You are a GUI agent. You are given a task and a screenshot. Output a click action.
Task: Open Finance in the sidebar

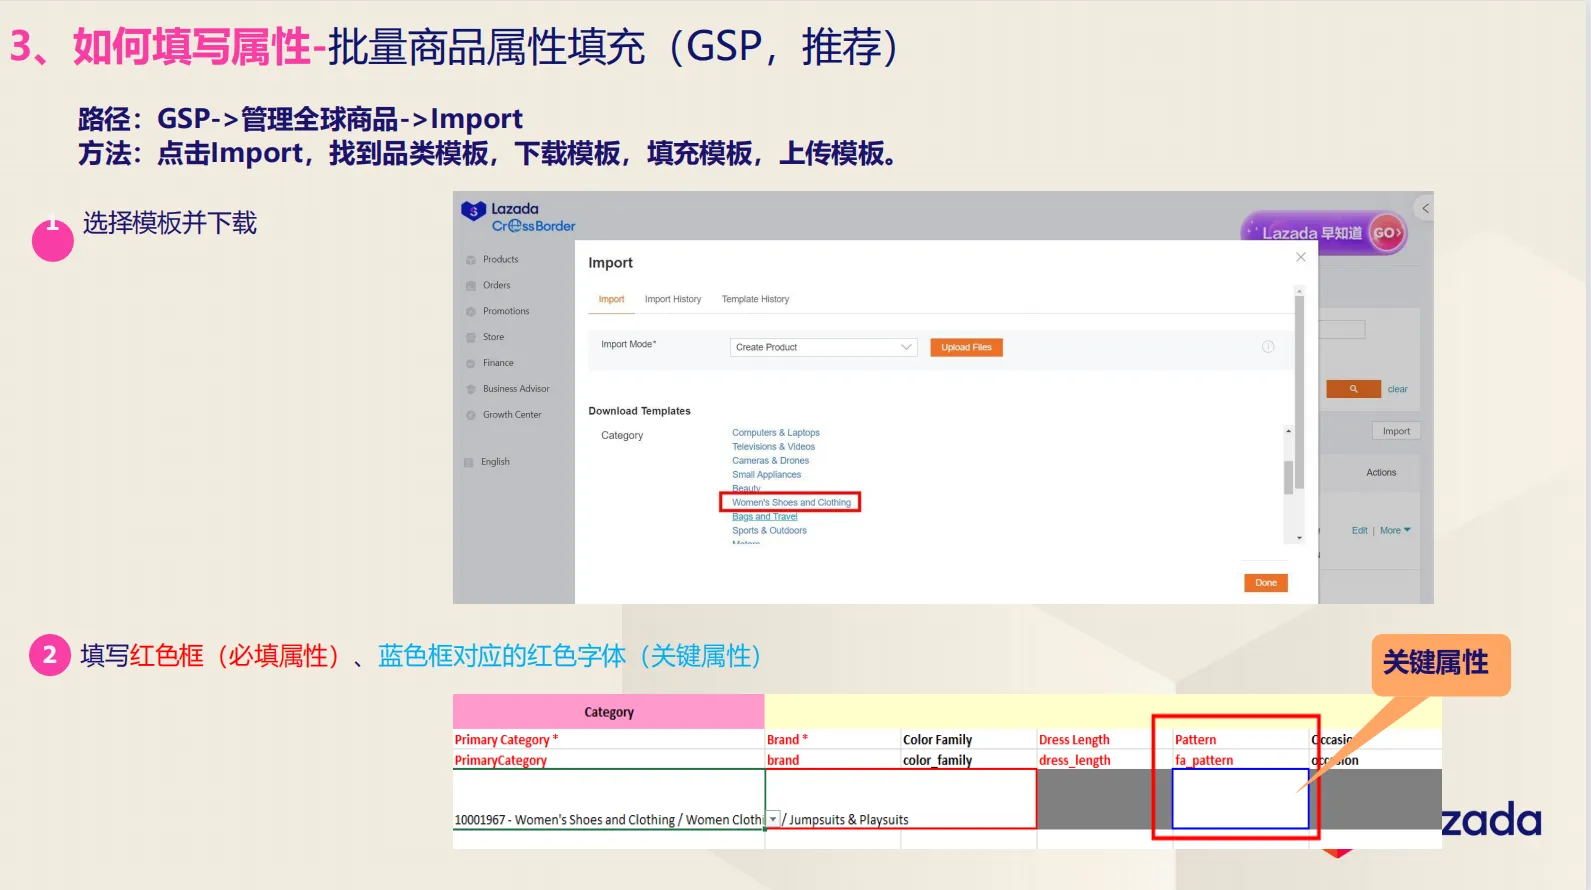pos(498,363)
